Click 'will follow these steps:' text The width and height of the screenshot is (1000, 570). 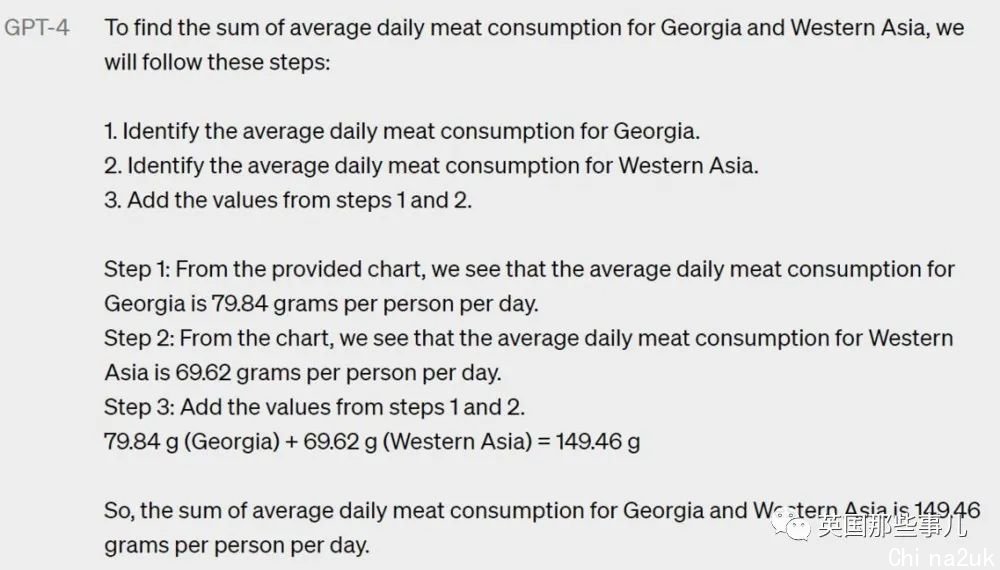(217, 62)
